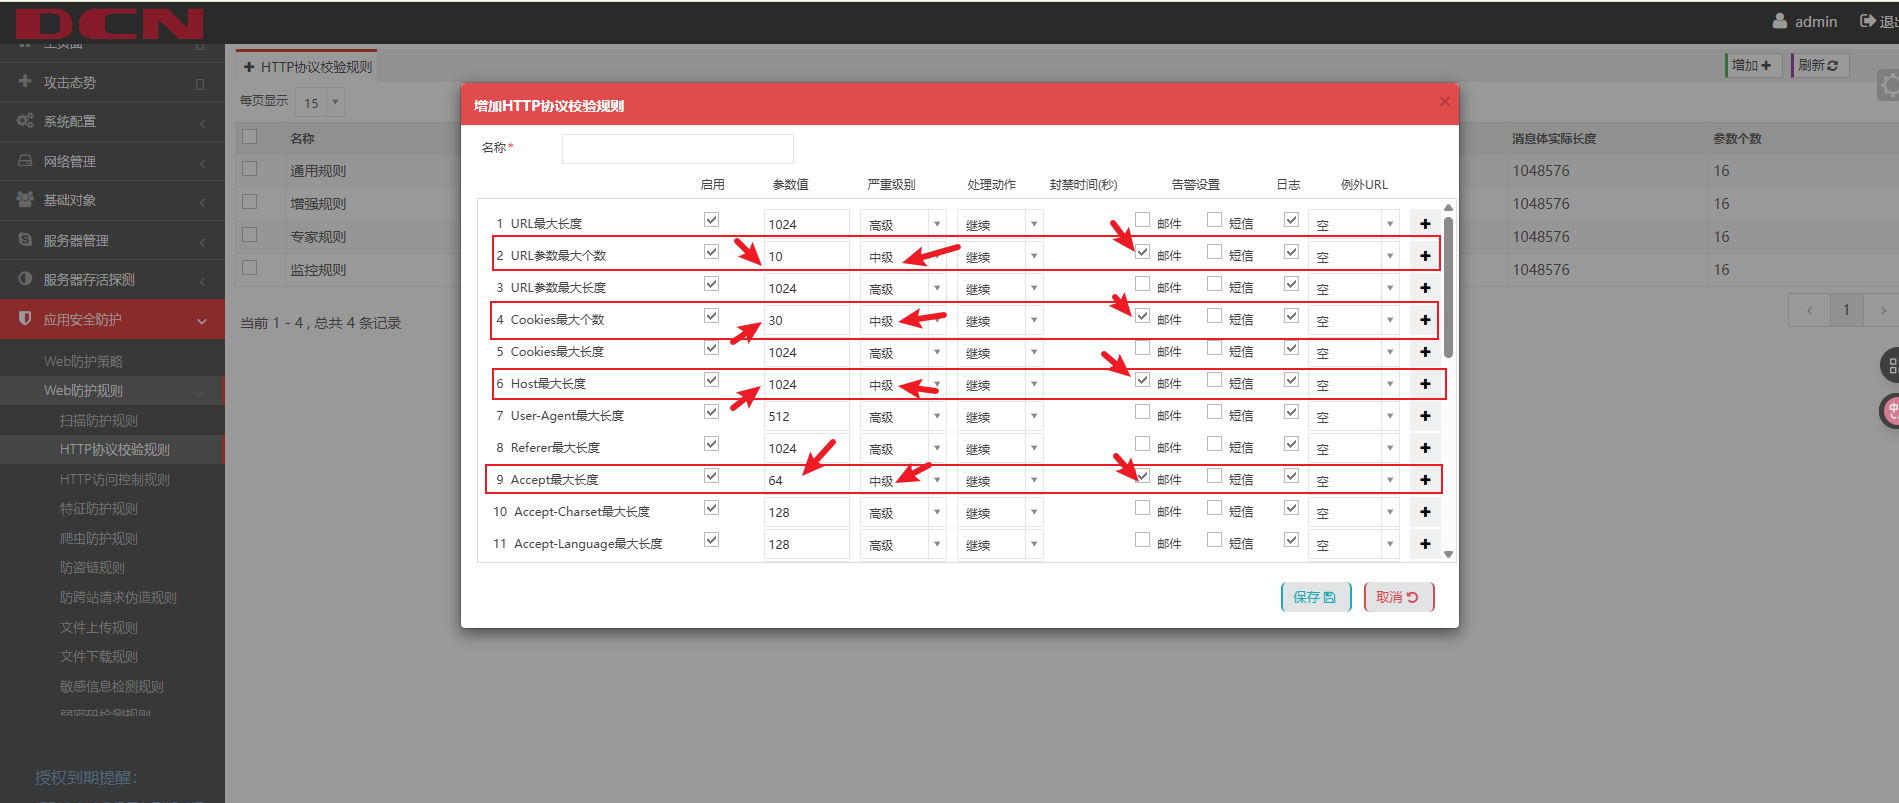Add exception URL for URL参数最大长度 row
The height and width of the screenshot is (803, 1899).
[x=1425, y=288]
